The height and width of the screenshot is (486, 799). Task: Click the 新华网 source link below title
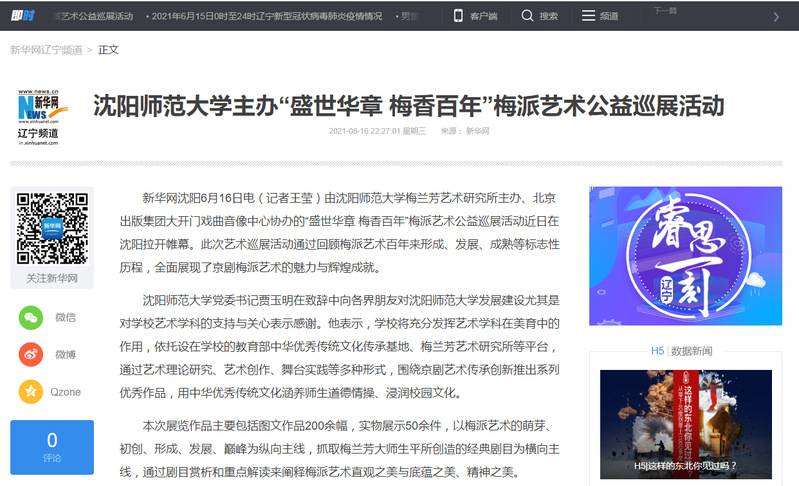[478, 131]
